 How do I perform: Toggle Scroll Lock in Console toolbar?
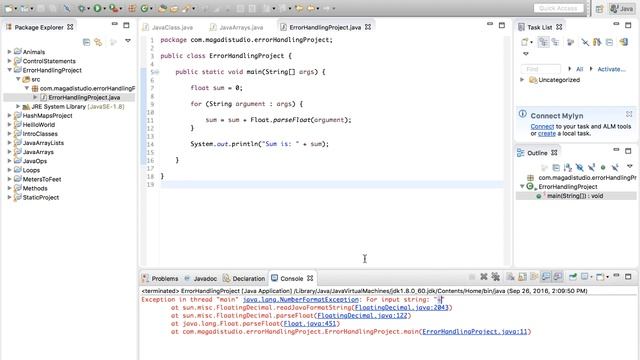[522, 277]
